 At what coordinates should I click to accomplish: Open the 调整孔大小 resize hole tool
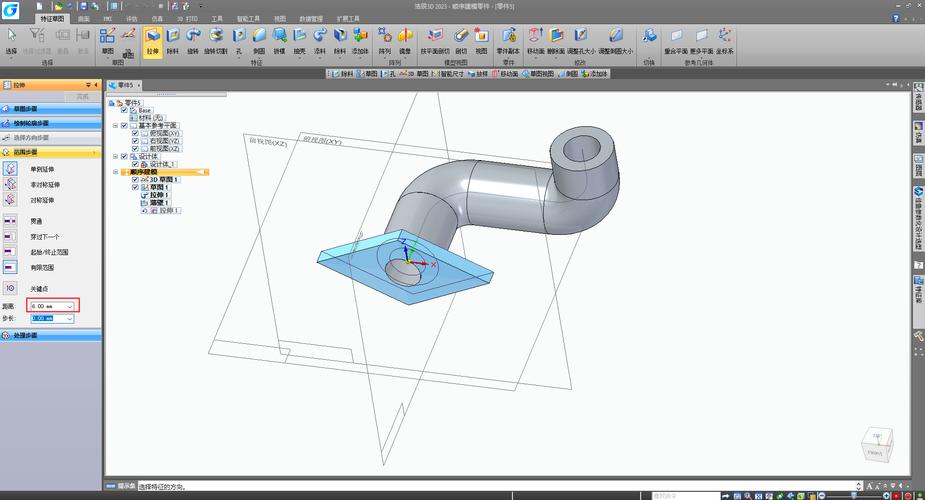click(581, 41)
